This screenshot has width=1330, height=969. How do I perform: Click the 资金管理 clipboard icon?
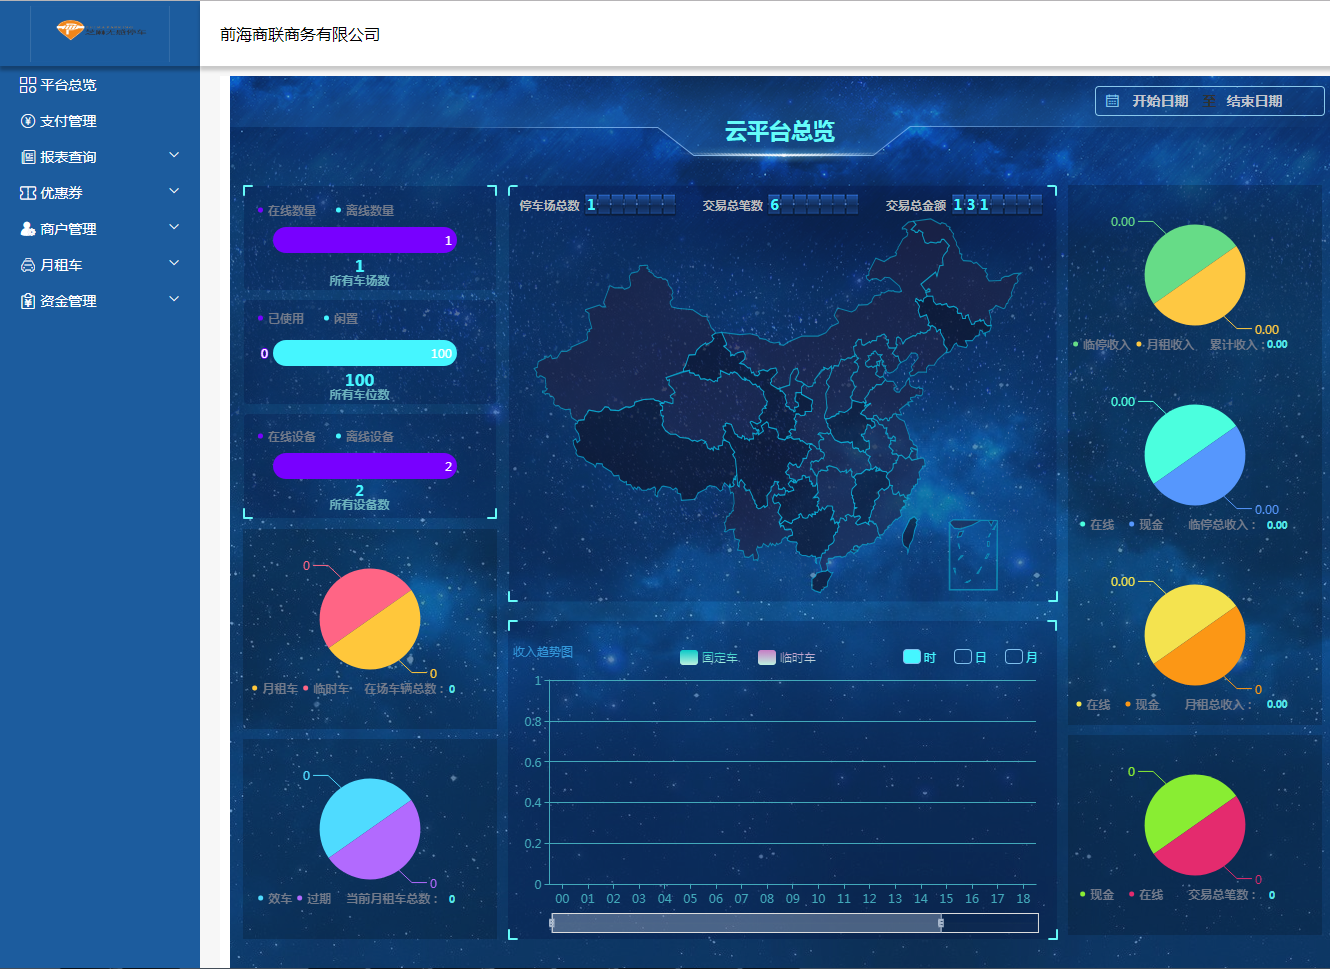[x=28, y=301]
